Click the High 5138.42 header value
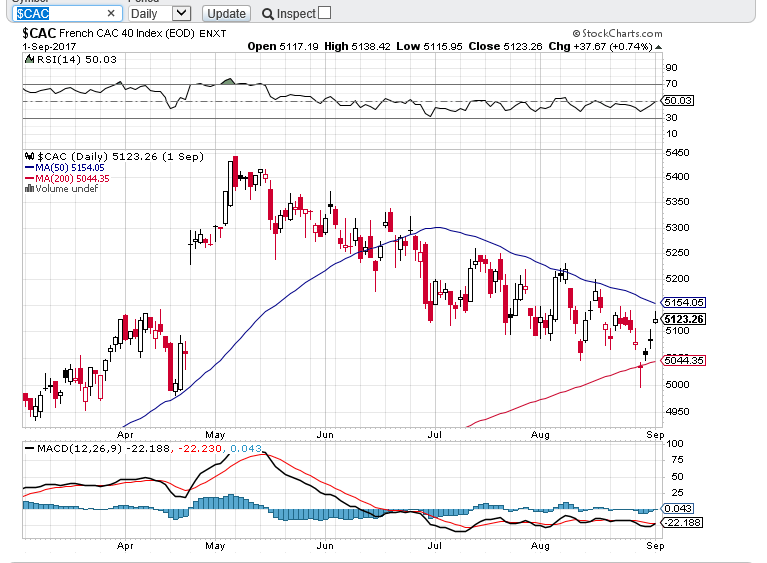Viewport: 767px width, 563px height. [x=357, y=46]
